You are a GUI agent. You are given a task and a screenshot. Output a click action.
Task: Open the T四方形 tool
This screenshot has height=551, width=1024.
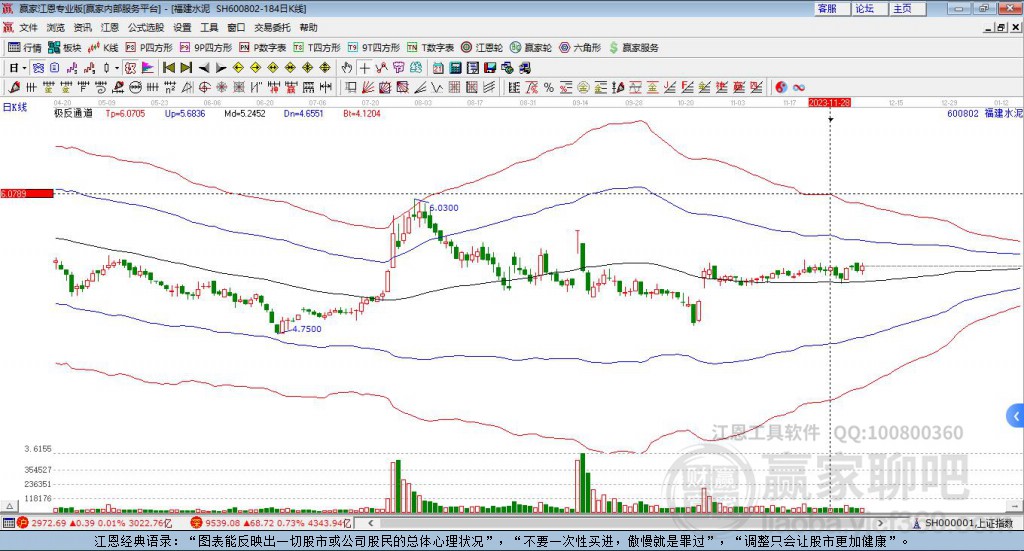pos(317,48)
